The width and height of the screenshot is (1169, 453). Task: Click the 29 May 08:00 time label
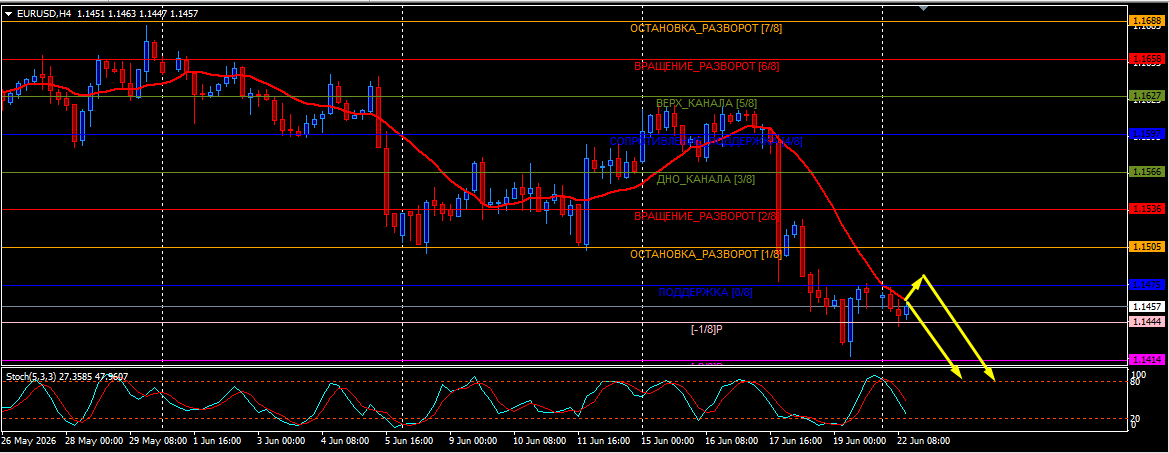158,441
